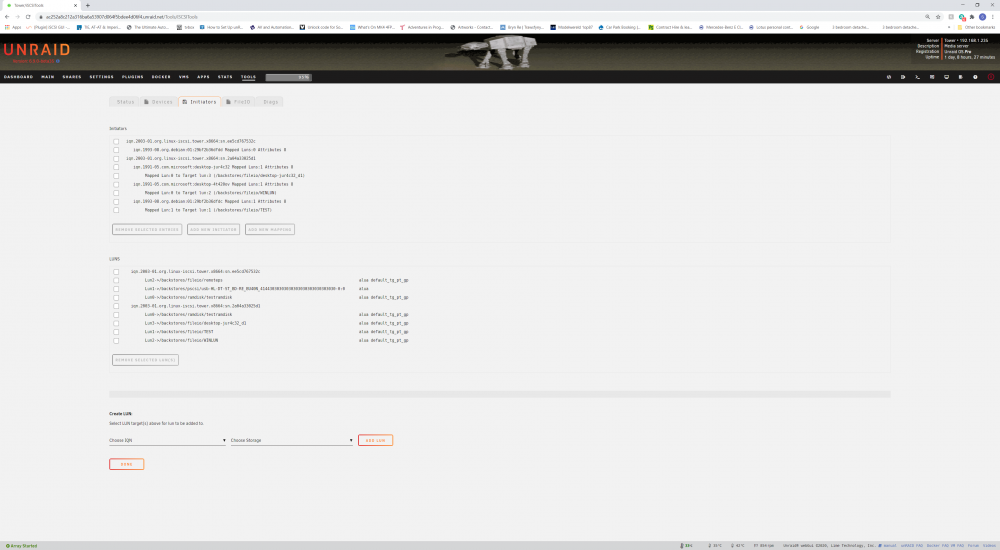Go back with the browser back arrow
1000x550 pixels.
(7, 17)
